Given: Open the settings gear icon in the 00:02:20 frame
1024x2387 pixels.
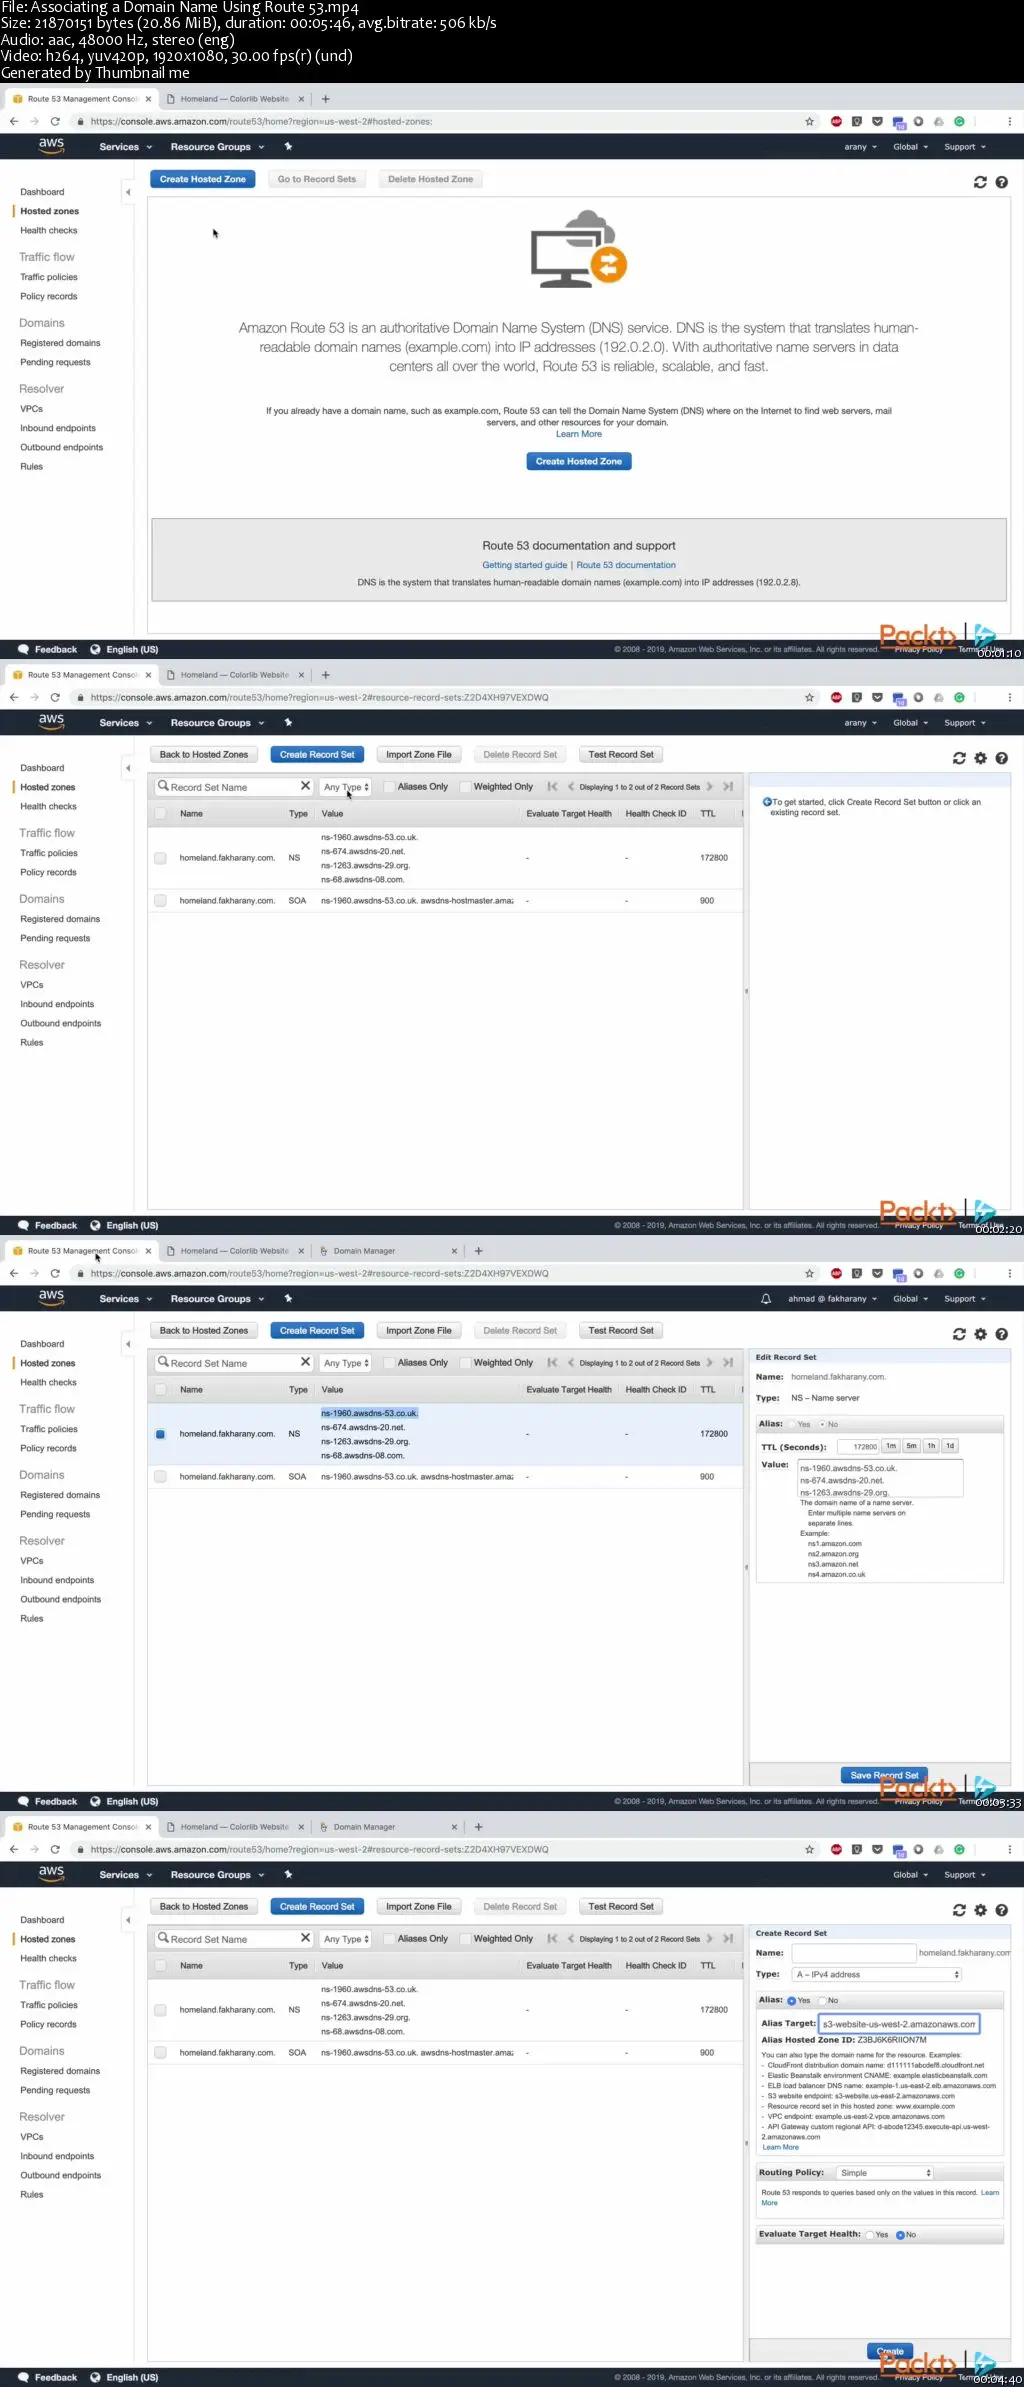Looking at the screenshot, I should click(x=980, y=758).
